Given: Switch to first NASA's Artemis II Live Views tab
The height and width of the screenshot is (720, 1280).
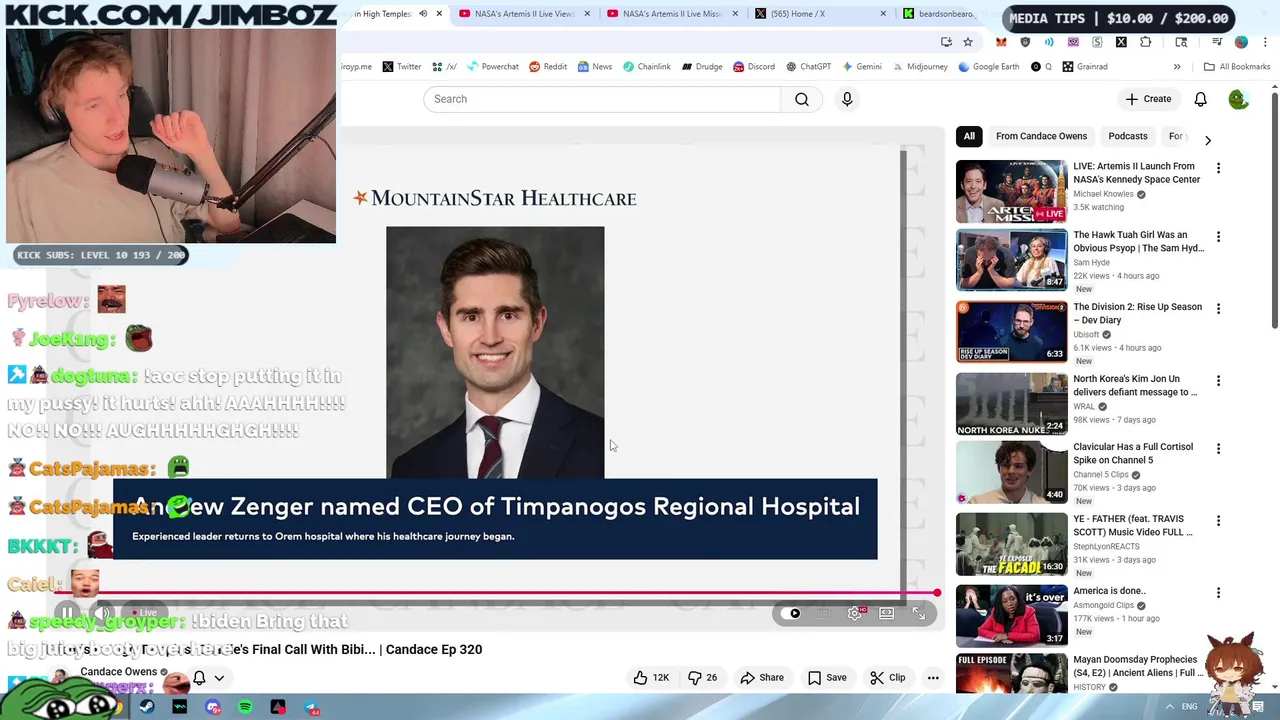Looking at the screenshot, I should (x=525, y=14).
